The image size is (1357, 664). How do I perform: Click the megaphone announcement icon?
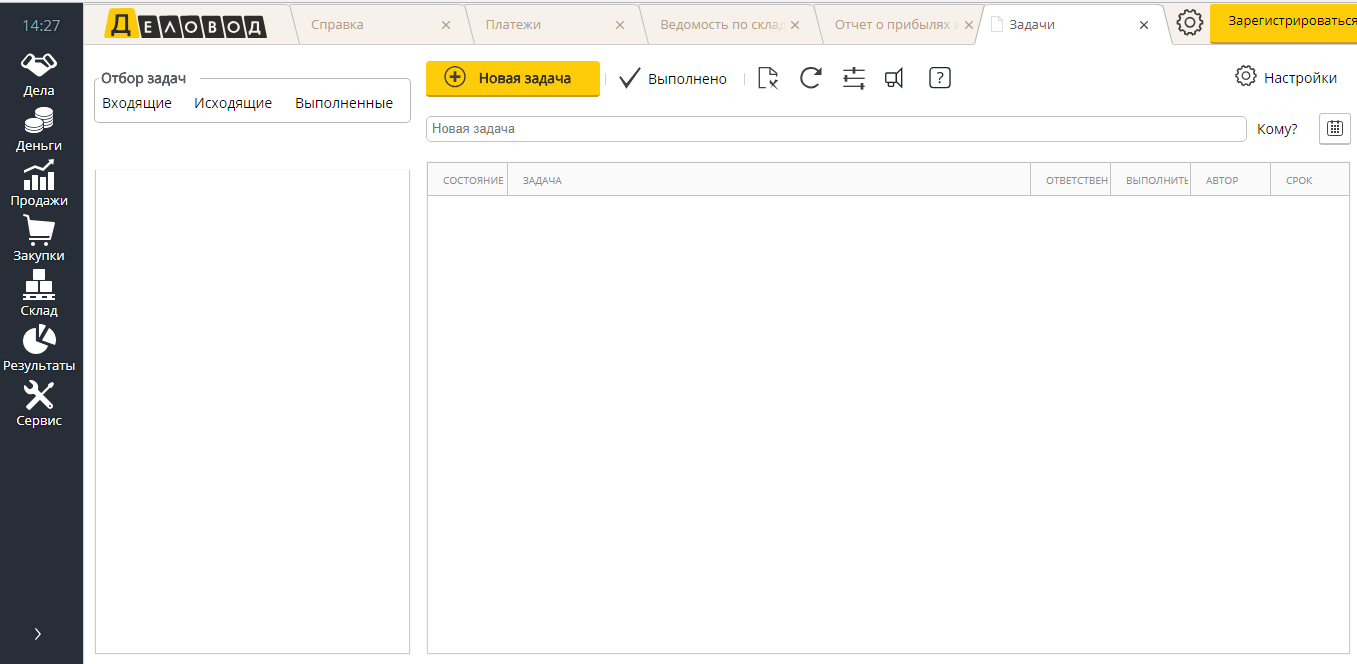point(894,78)
